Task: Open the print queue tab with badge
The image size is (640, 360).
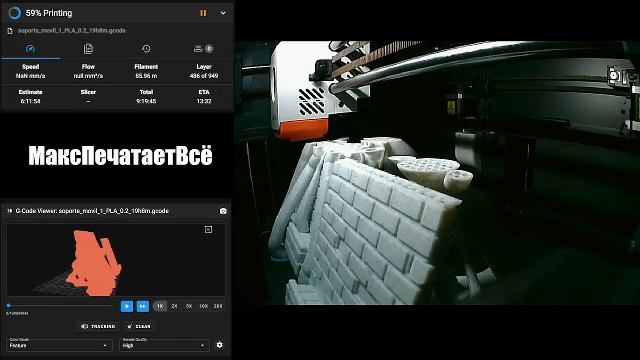Action: [203, 49]
